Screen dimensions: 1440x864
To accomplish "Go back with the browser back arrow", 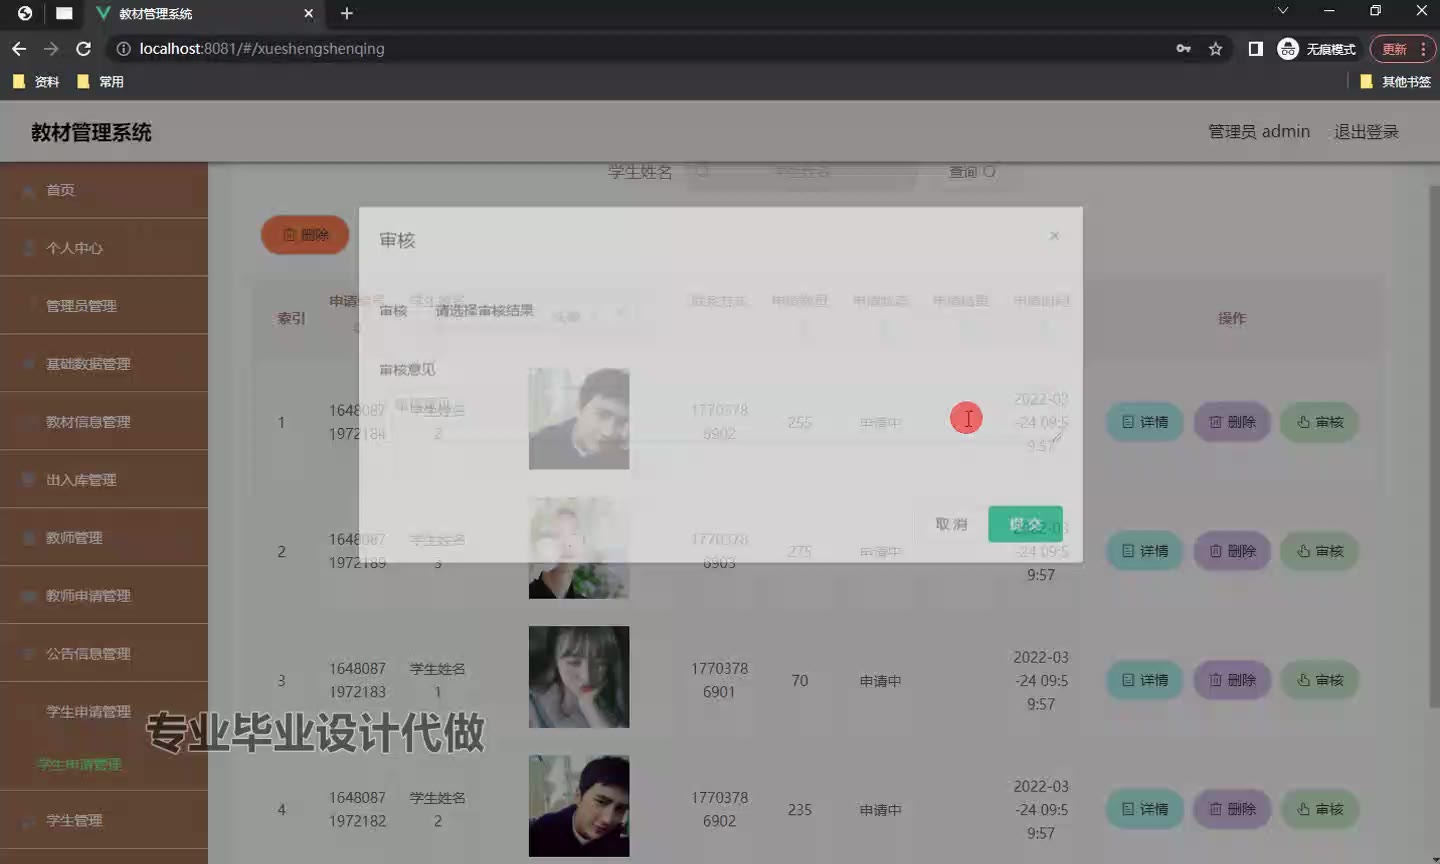I will [x=19, y=48].
